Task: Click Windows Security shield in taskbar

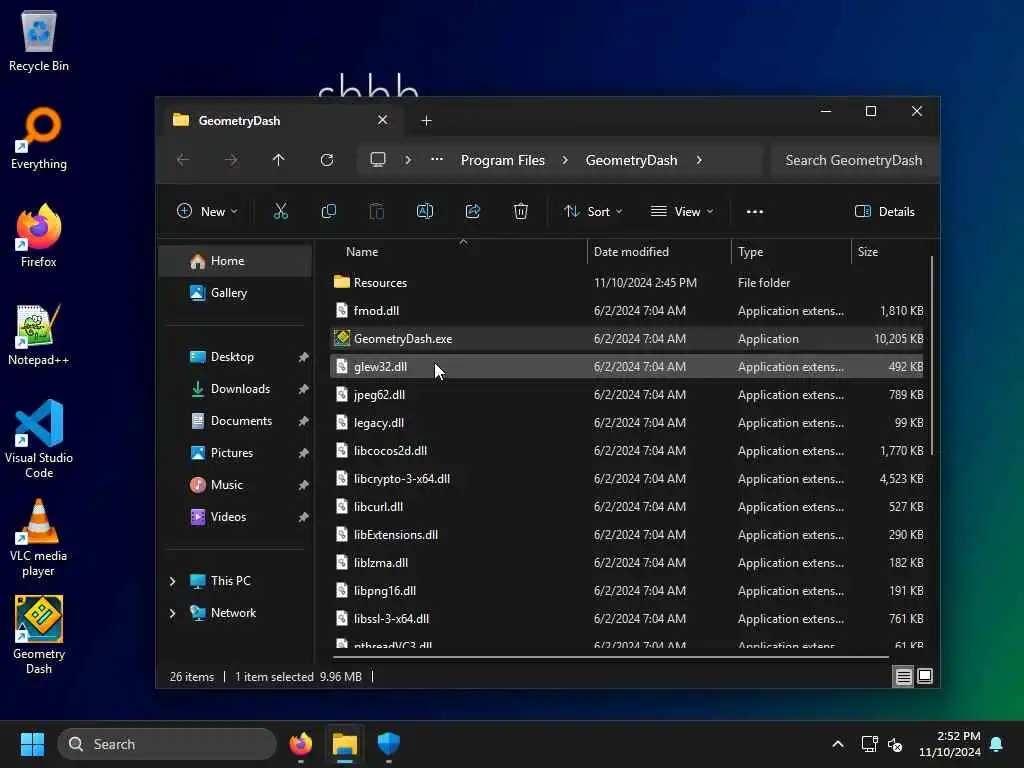Action: pos(389,744)
